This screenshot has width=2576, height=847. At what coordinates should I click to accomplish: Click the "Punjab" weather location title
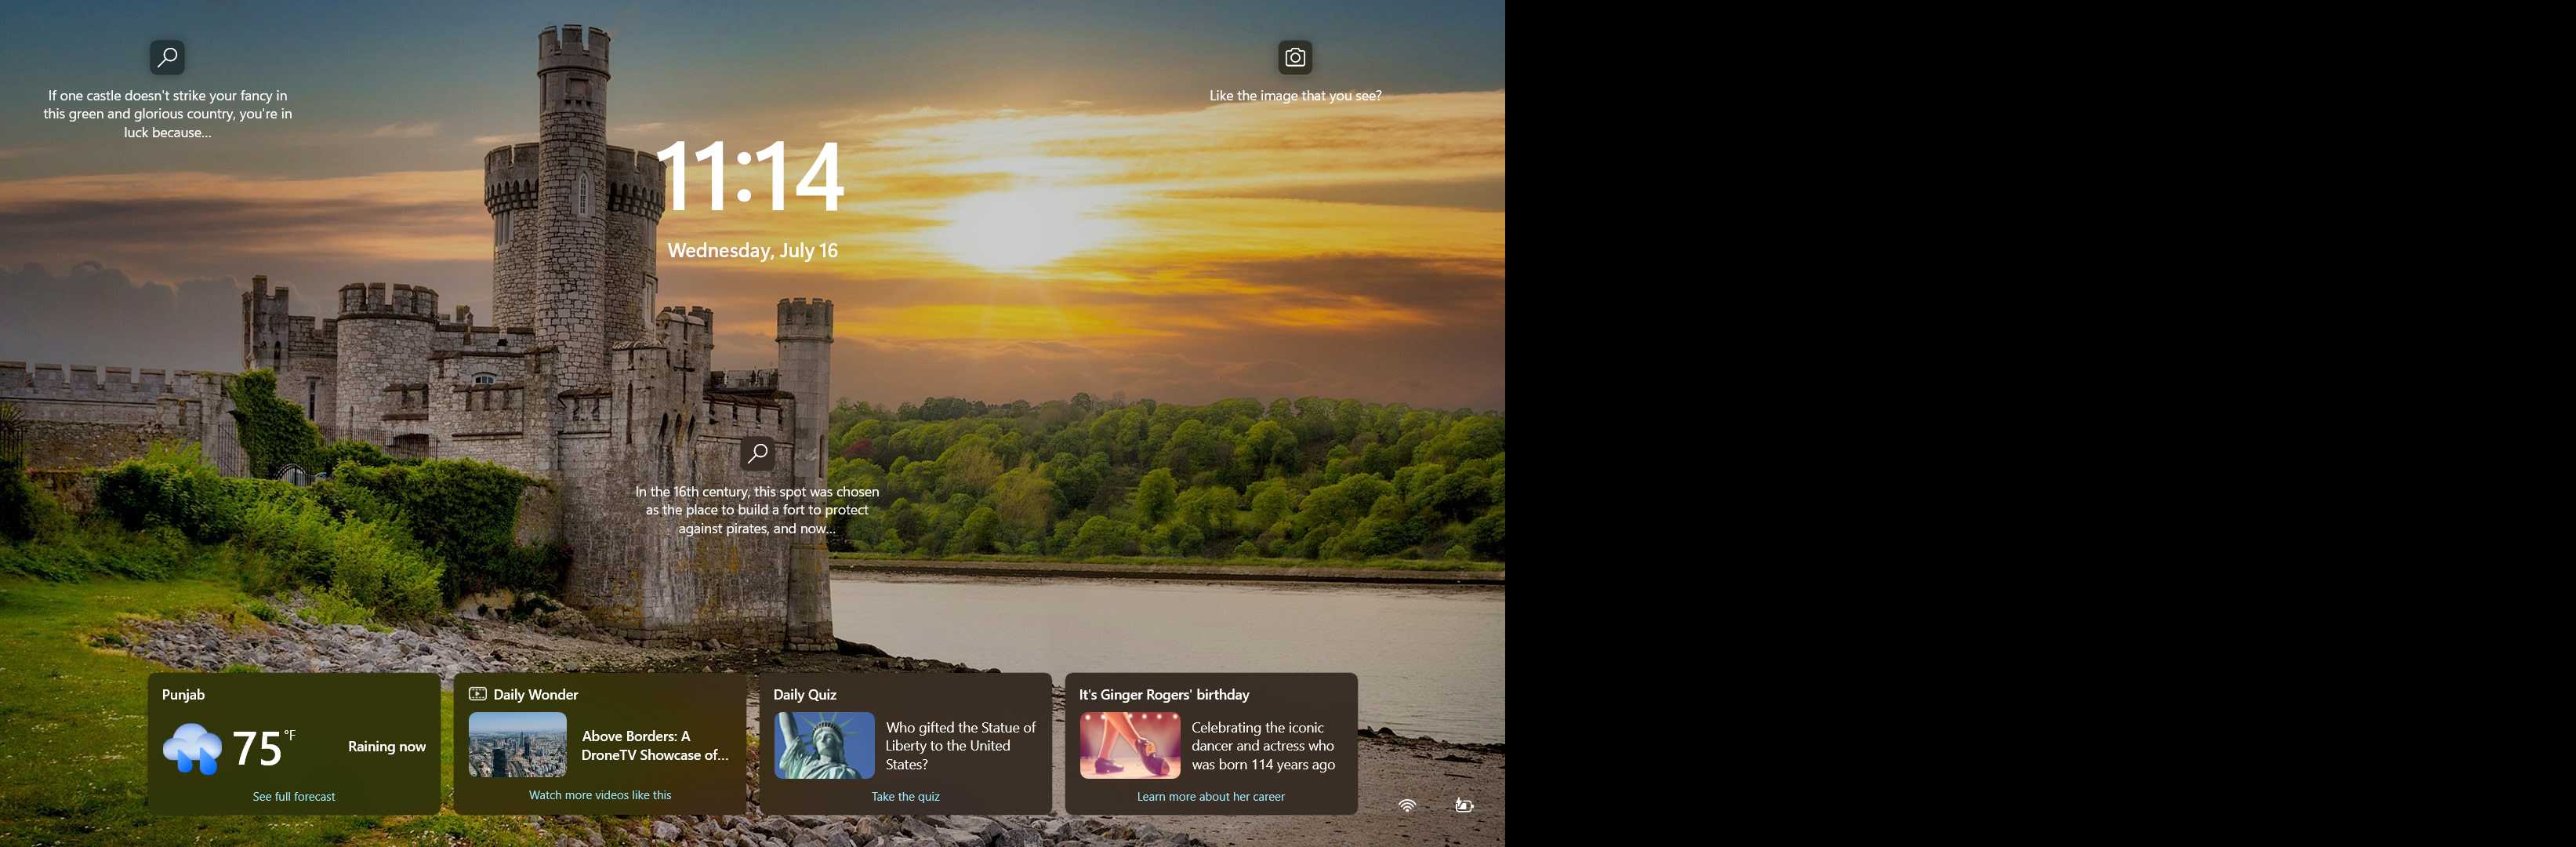click(183, 694)
